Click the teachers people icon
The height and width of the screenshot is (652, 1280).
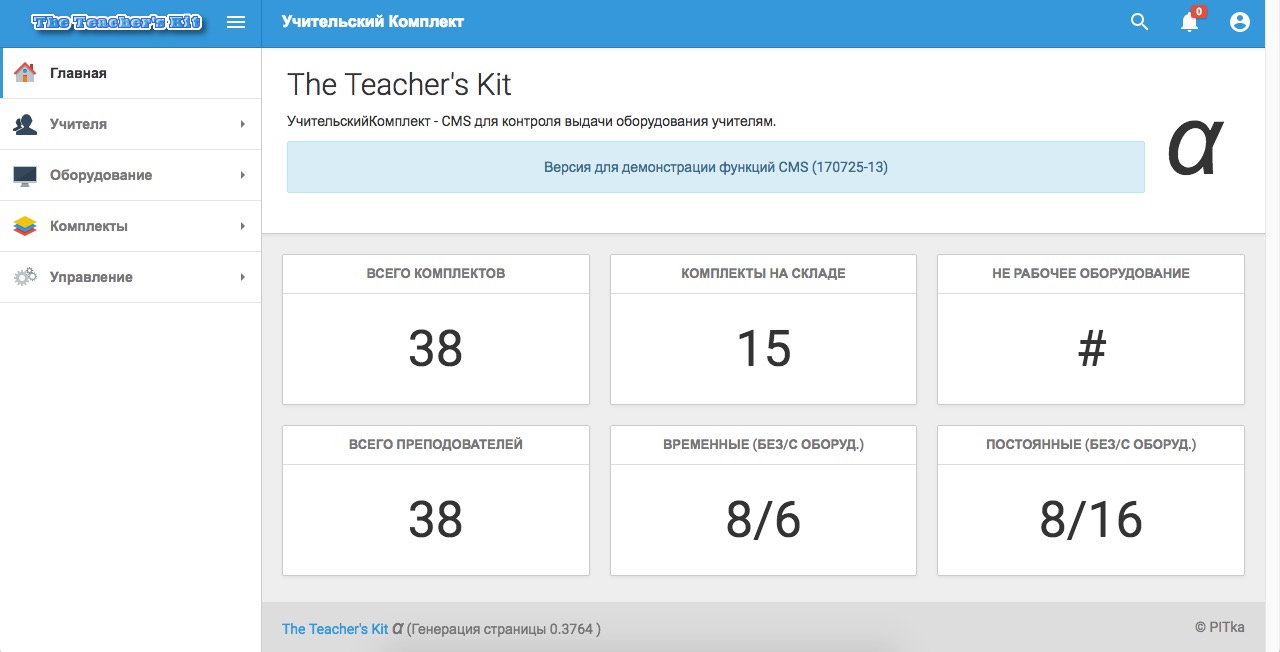coord(25,124)
